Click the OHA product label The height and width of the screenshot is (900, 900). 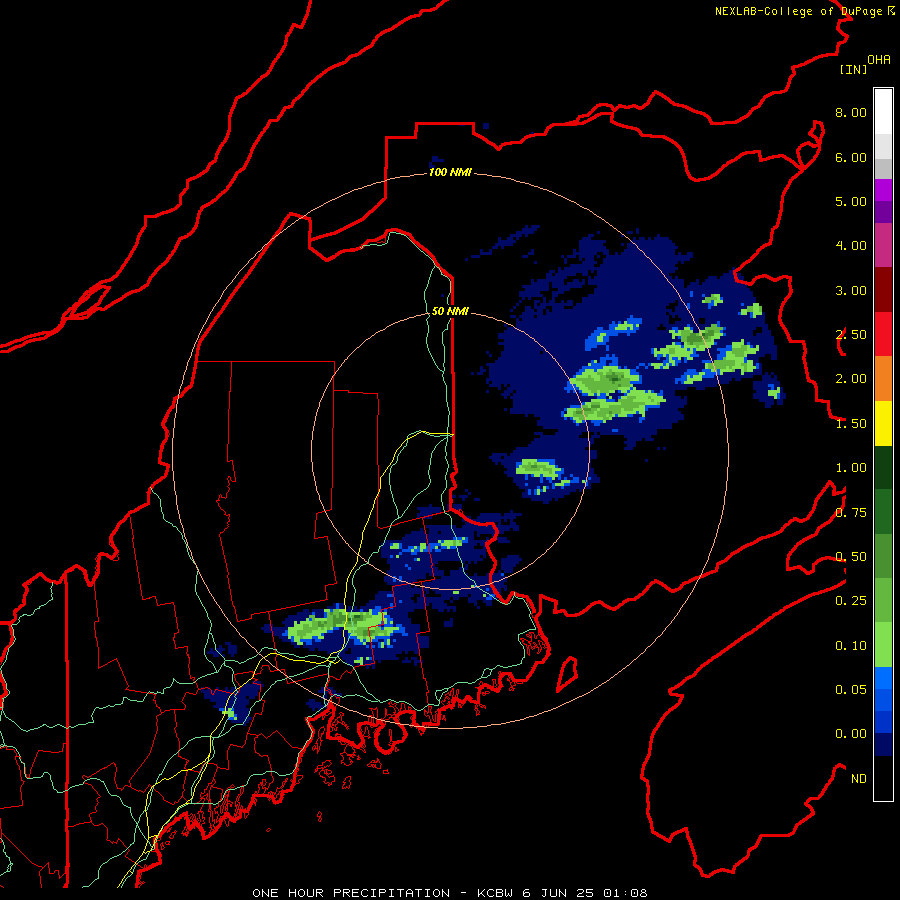(879, 60)
